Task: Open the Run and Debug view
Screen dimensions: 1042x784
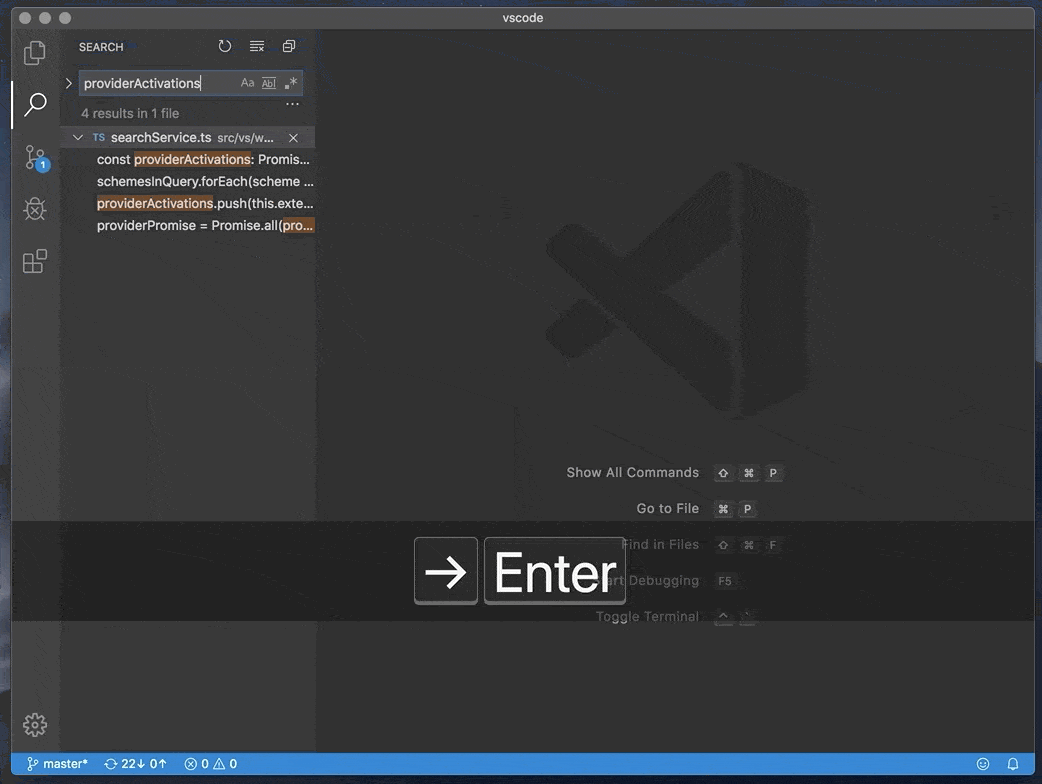Action: [x=34, y=208]
